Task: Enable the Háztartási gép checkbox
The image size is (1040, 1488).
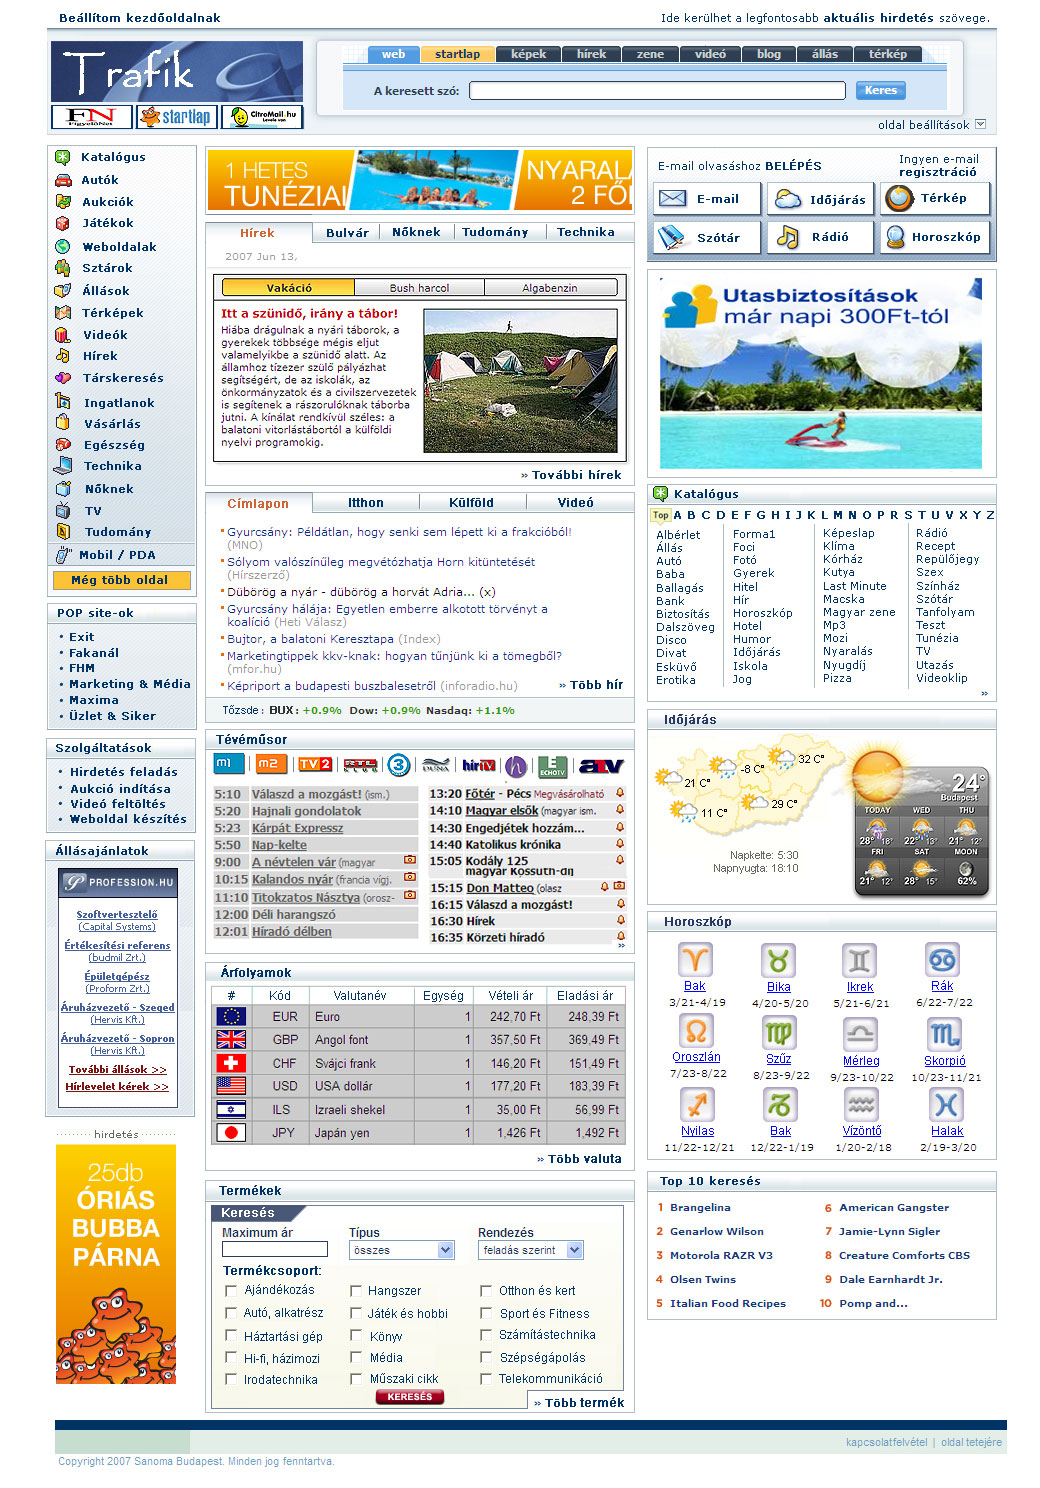Action: 231,1336
